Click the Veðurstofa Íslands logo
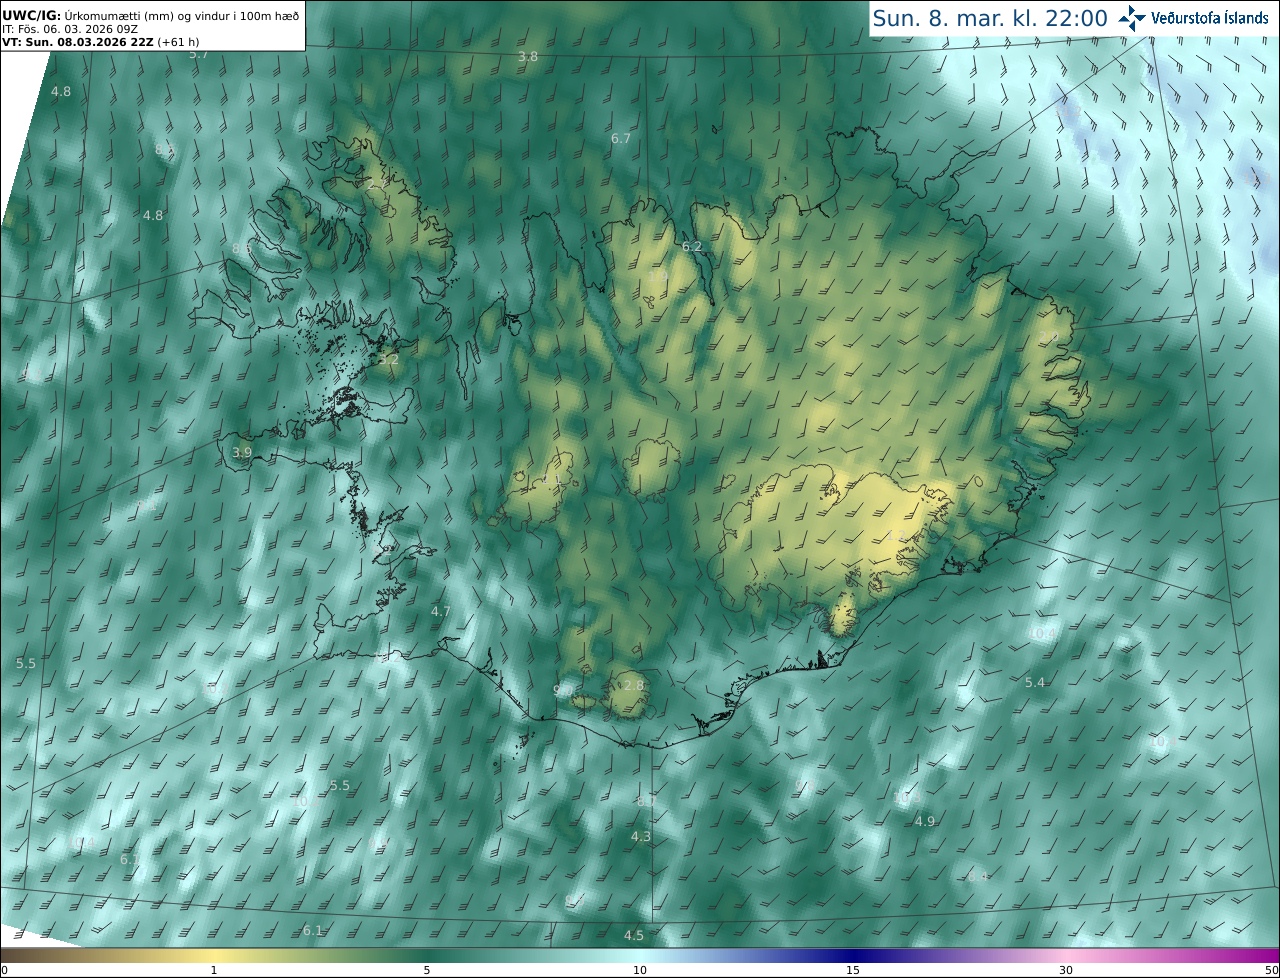Screen dimensions: 1280x978 point(1194,18)
